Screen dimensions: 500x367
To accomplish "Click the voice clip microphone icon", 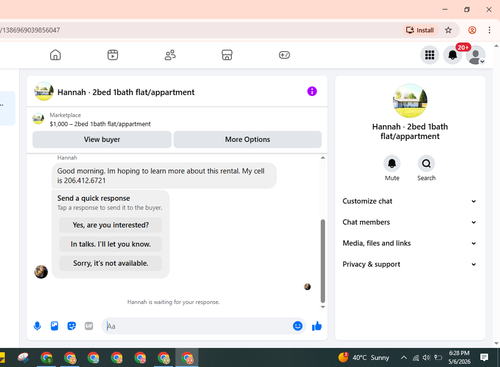I will 37,326.
